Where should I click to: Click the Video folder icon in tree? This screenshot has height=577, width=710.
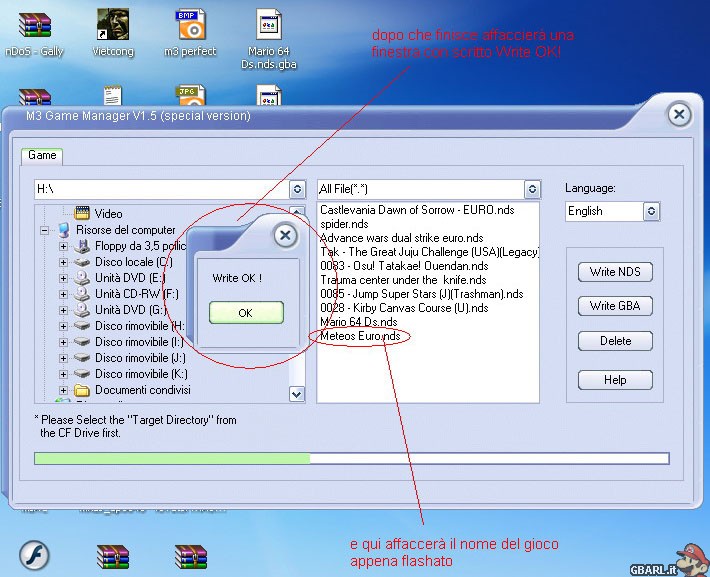(82, 213)
